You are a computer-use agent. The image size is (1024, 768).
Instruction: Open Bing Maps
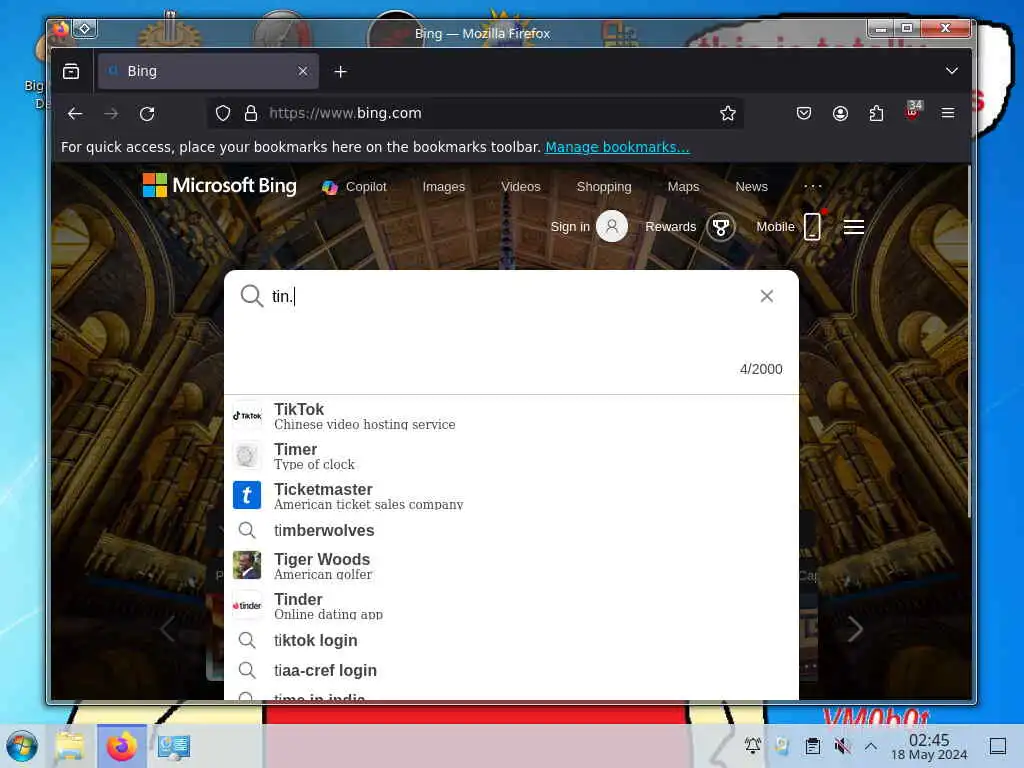tap(683, 187)
